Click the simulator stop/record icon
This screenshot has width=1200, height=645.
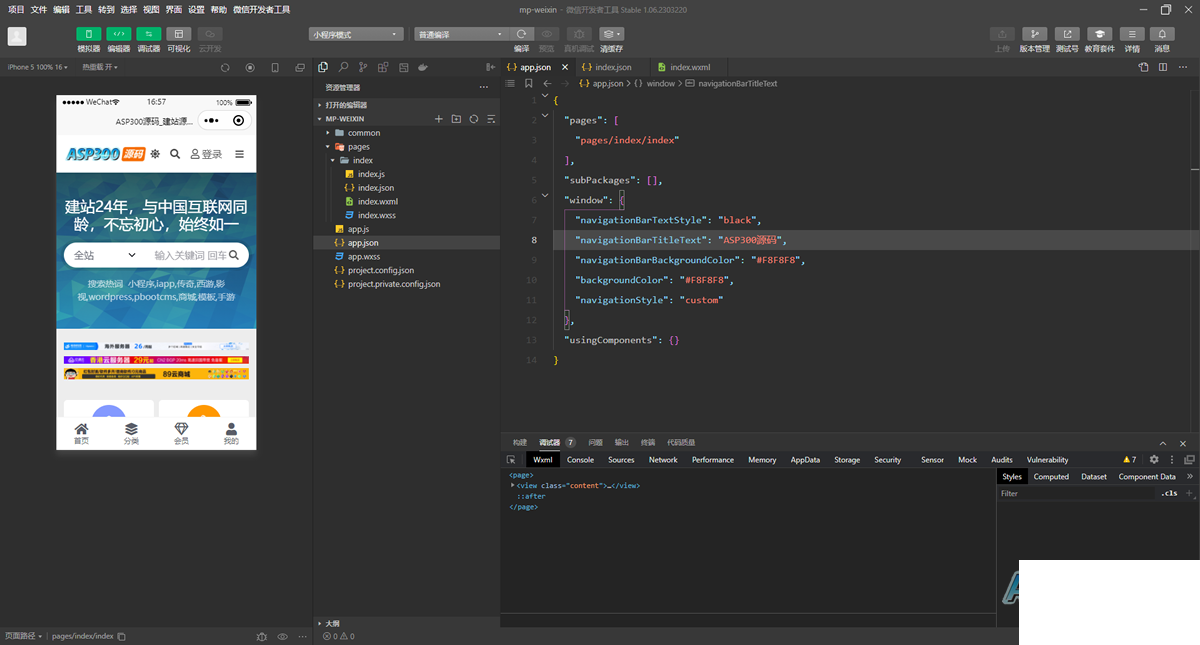250,68
